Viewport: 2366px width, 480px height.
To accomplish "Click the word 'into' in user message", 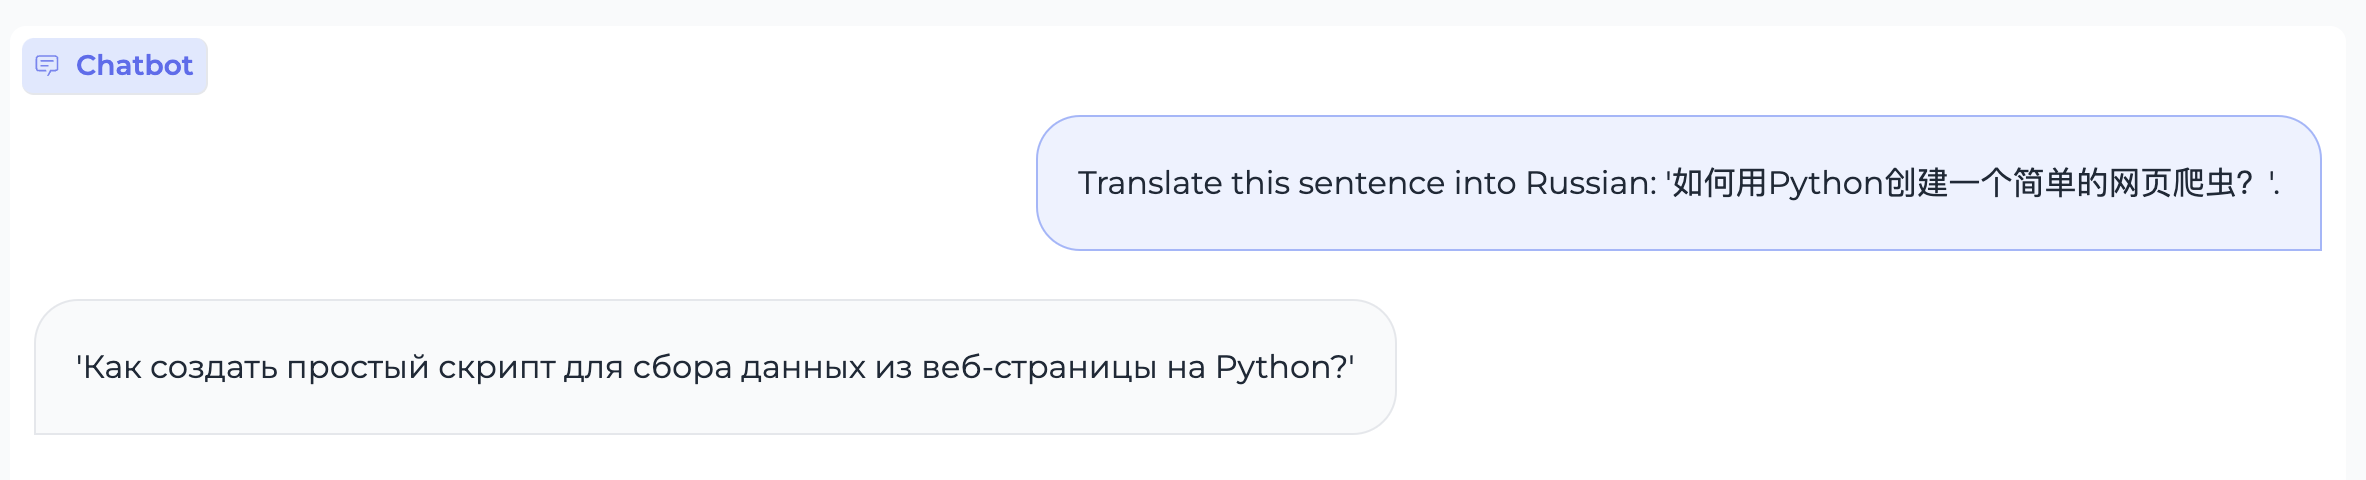I will (1485, 183).
